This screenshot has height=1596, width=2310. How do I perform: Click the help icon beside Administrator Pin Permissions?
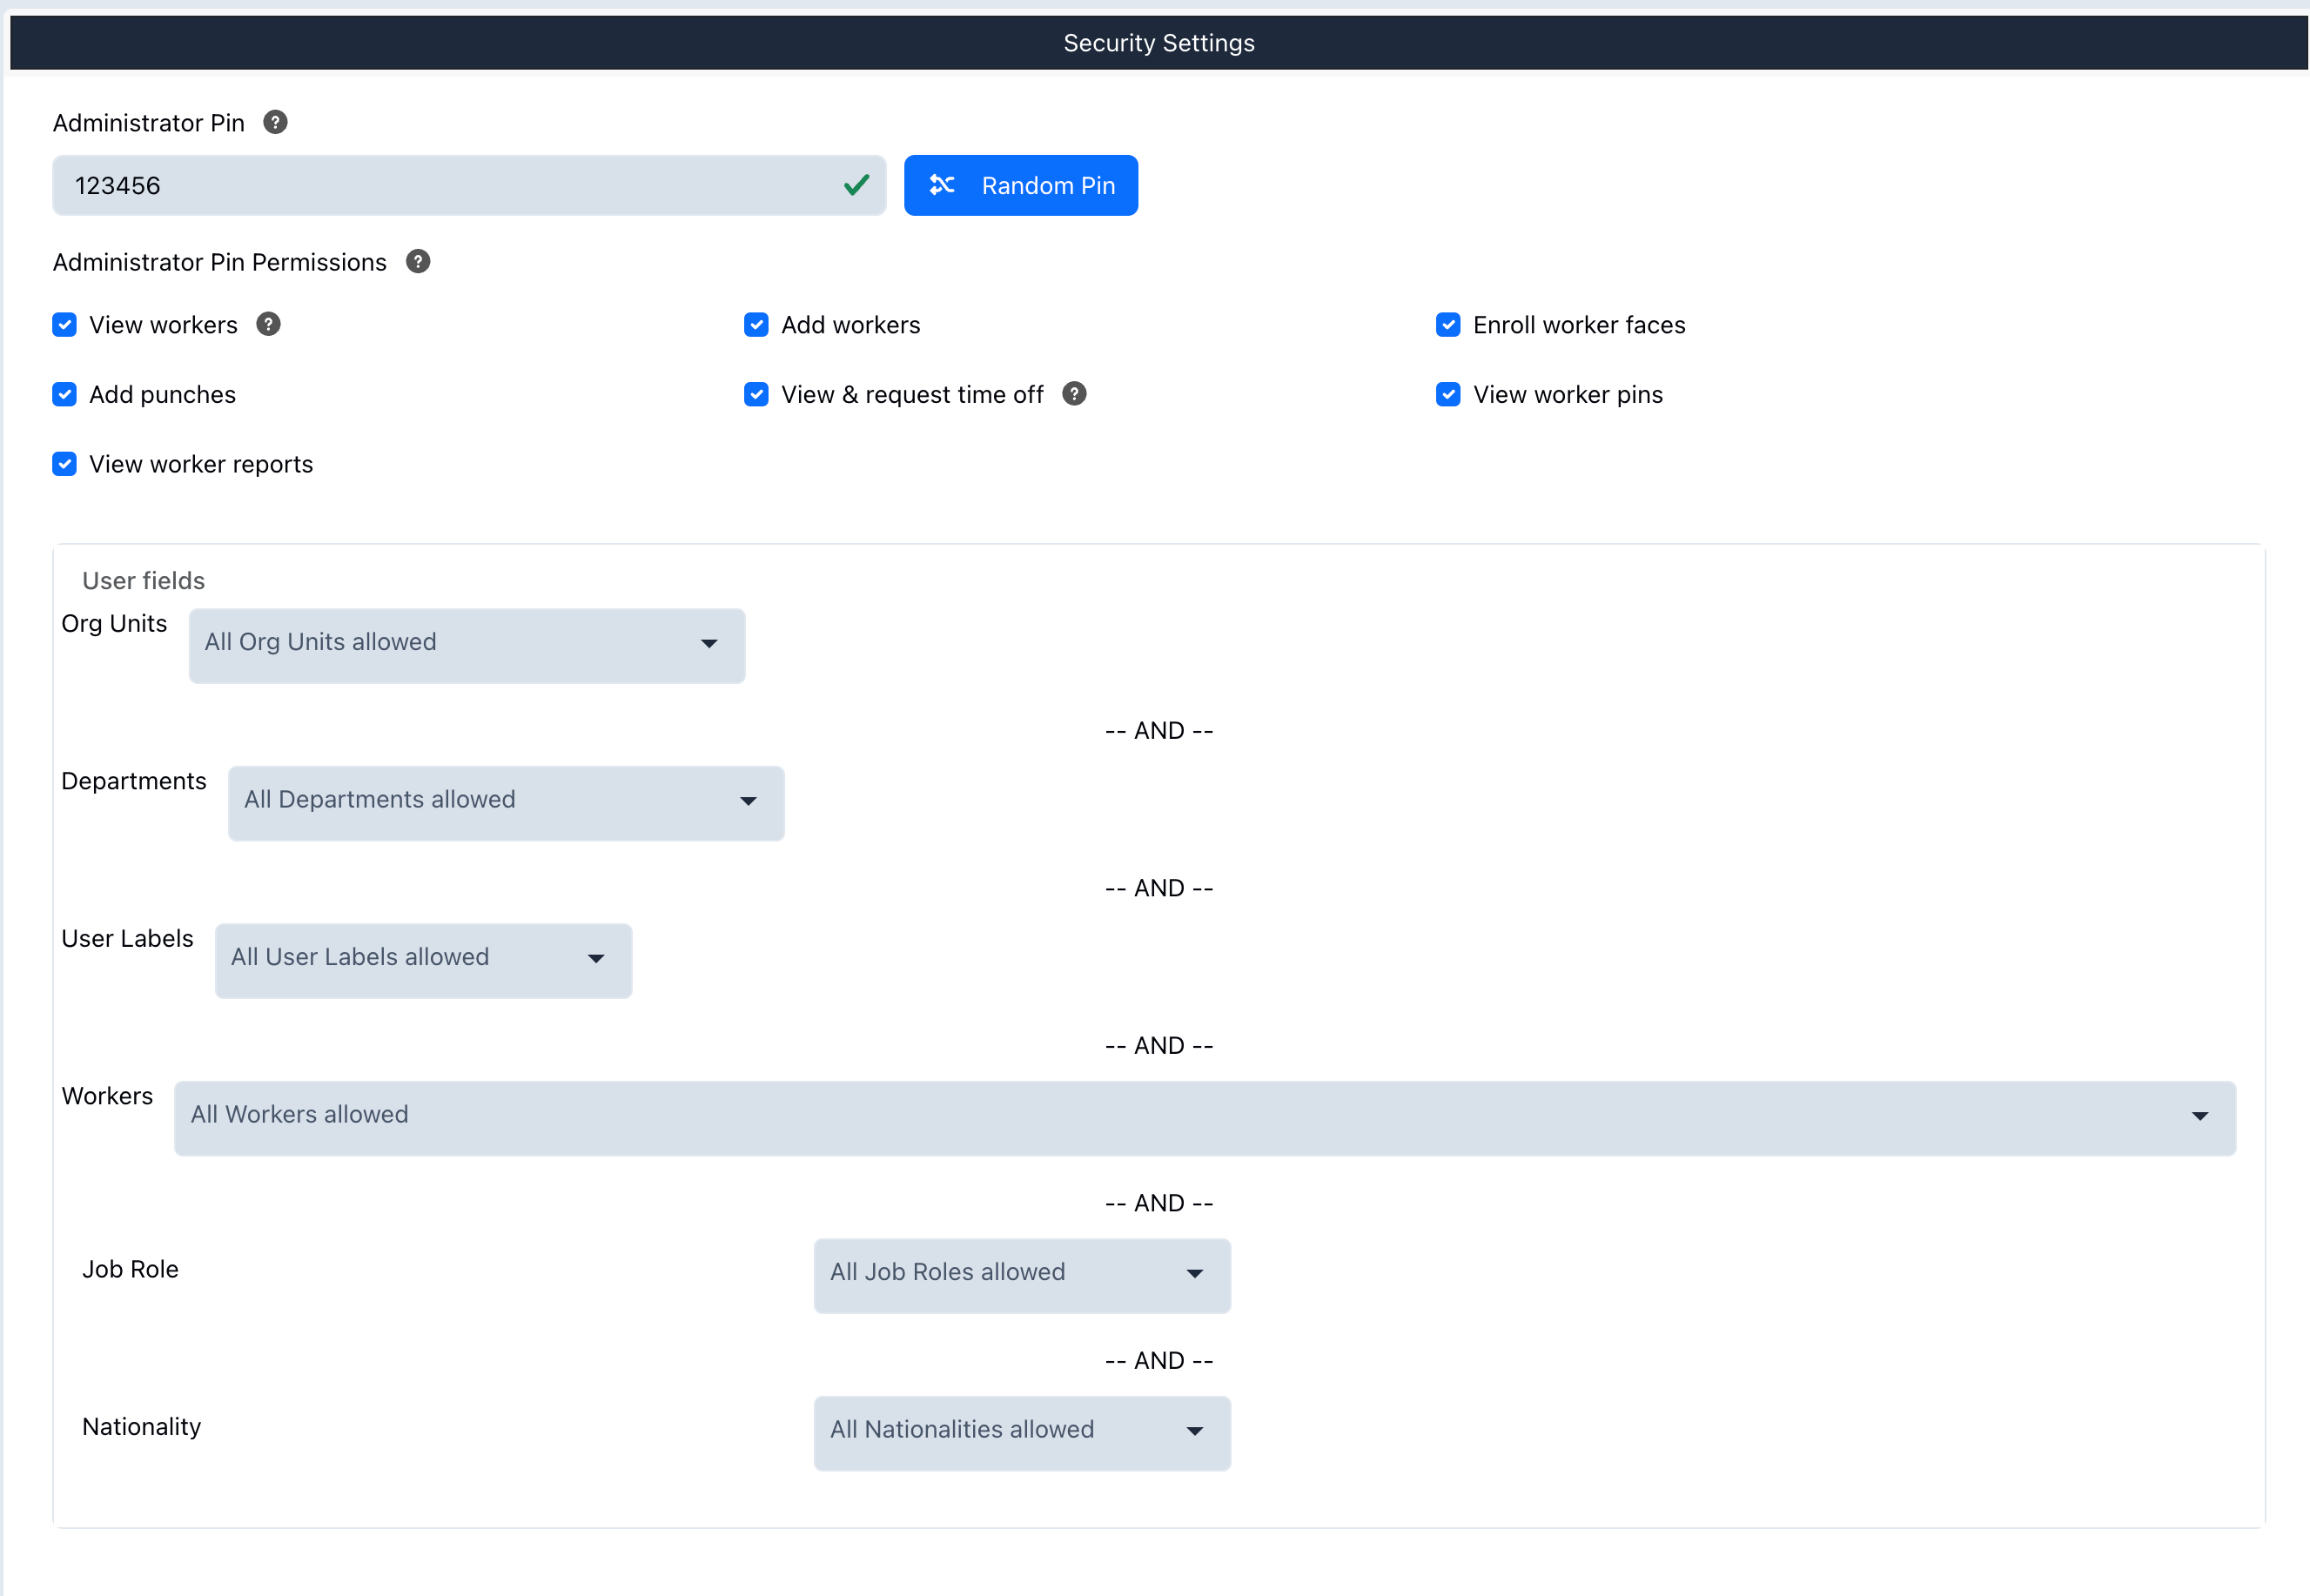point(418,261)
